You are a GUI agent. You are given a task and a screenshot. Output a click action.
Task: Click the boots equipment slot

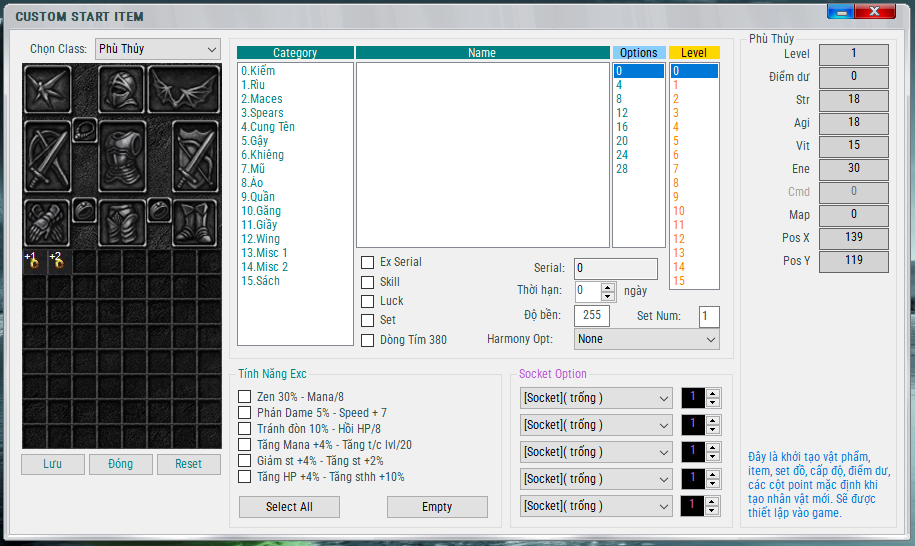point(194,222)
